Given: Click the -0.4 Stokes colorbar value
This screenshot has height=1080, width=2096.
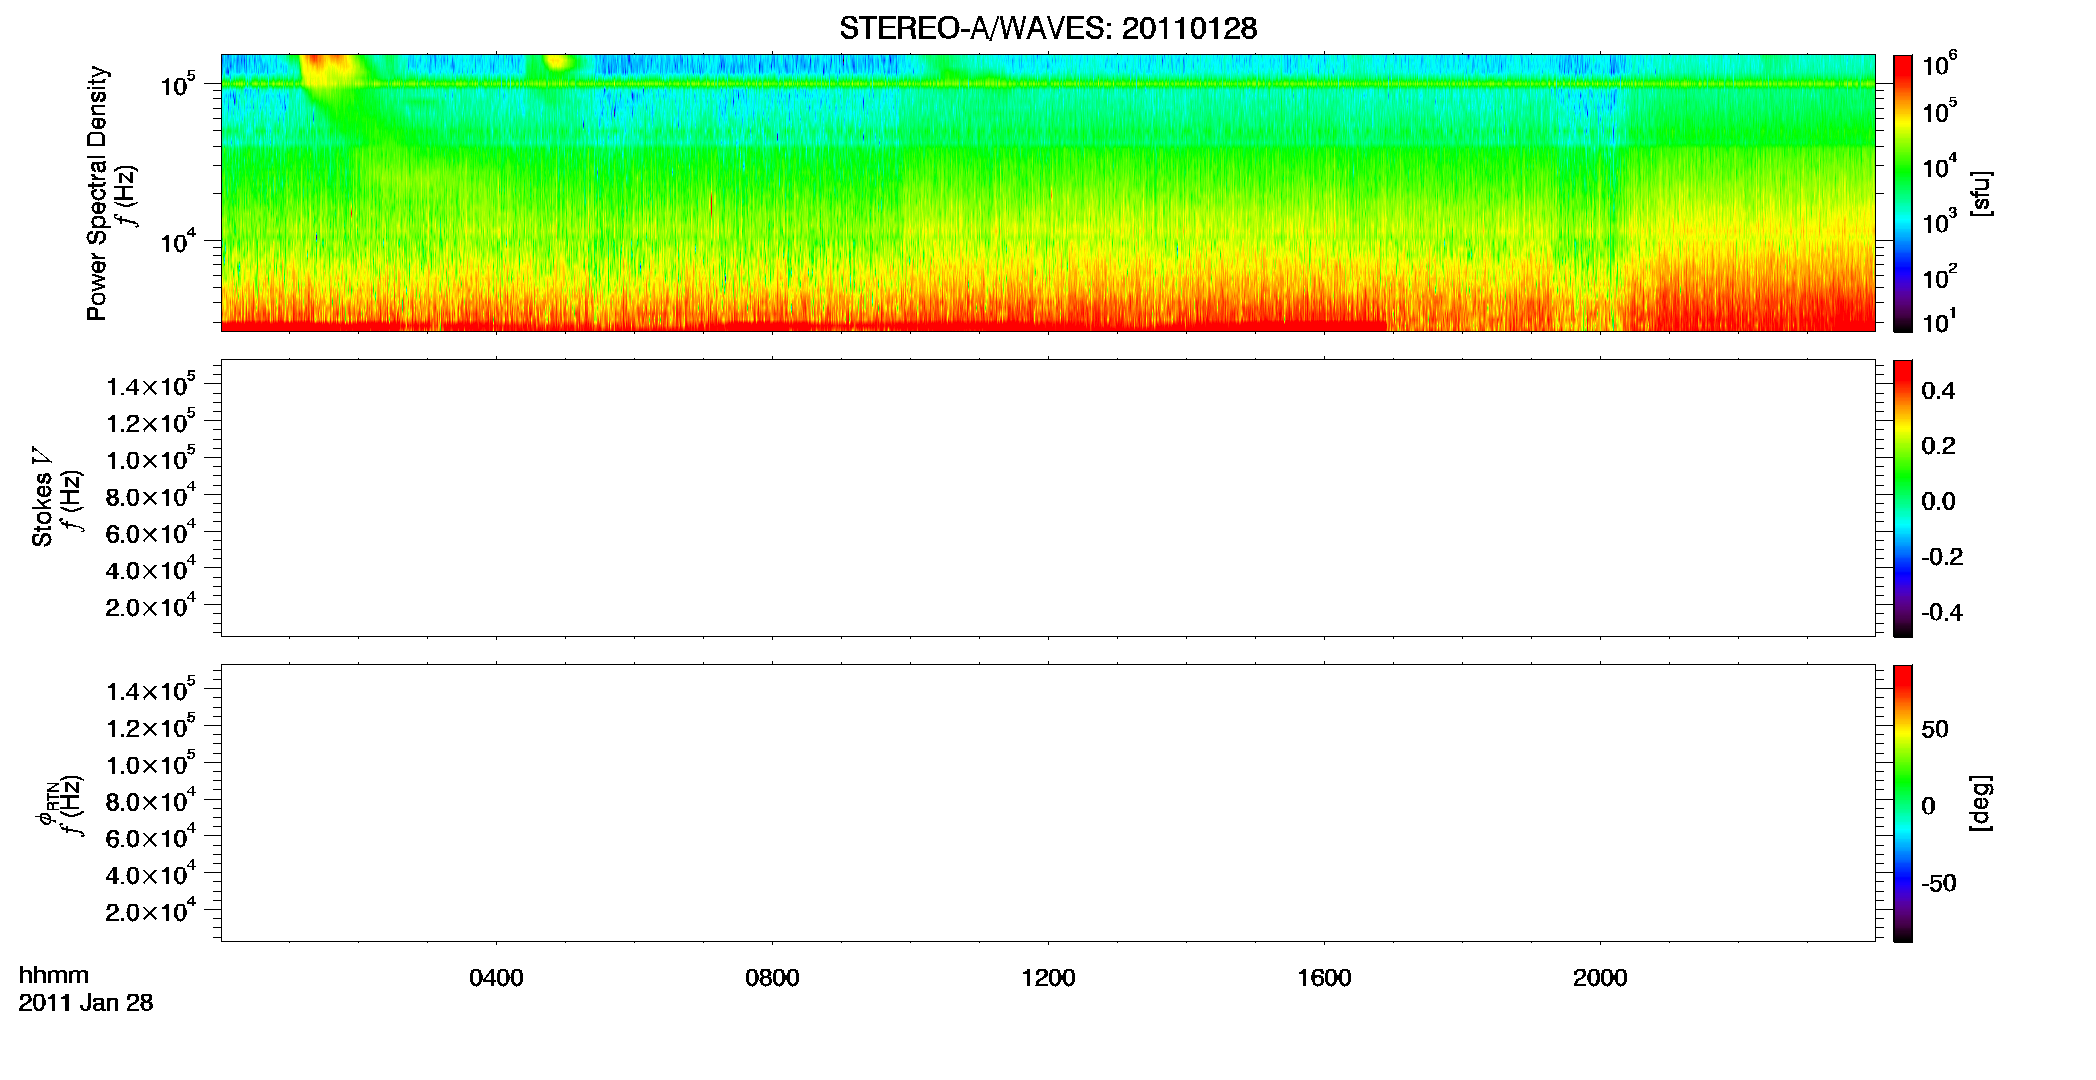Looking at the screenshot, I should pyautogui.click(x=1942, y=613).
